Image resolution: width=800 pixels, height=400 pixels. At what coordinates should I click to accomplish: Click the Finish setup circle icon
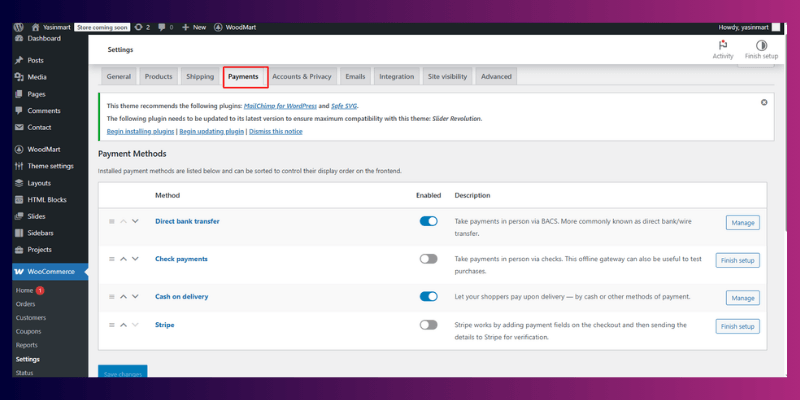pos(761,45)
